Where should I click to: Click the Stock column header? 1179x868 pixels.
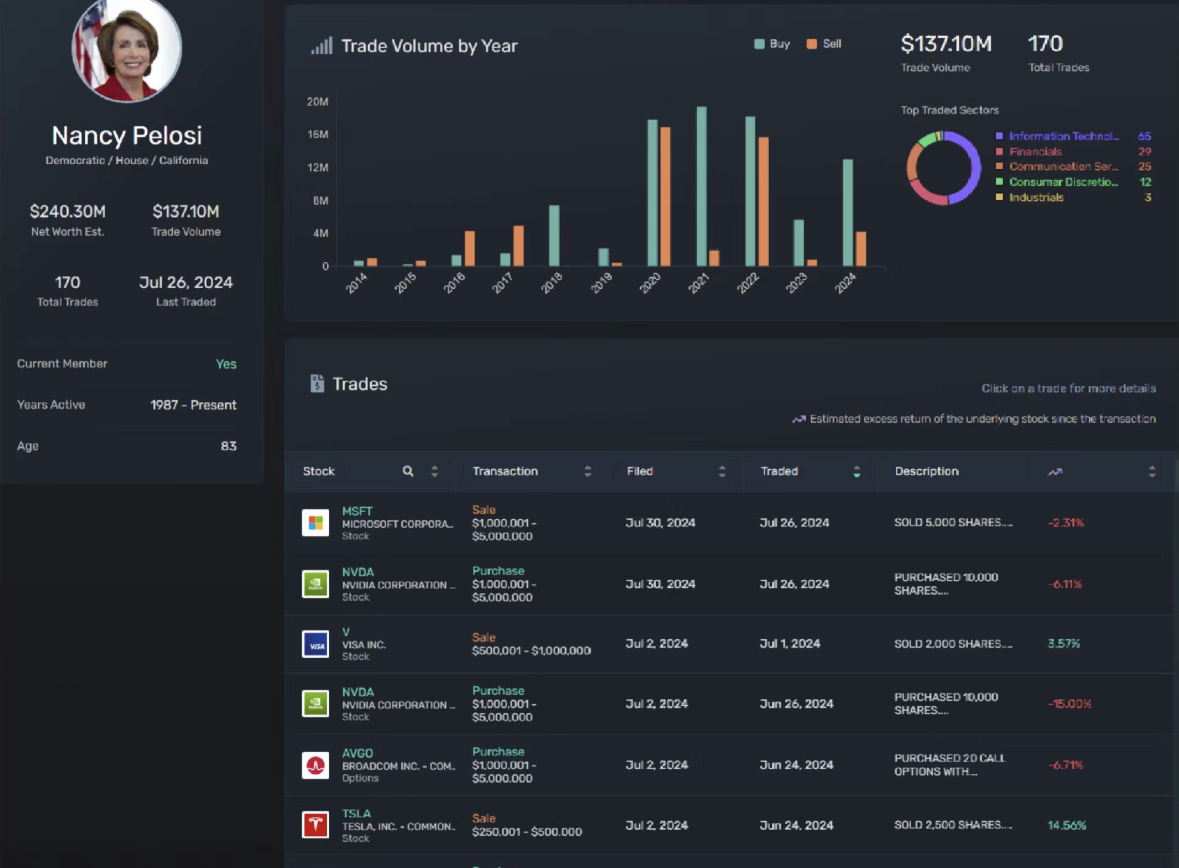(x=319, y=471)
